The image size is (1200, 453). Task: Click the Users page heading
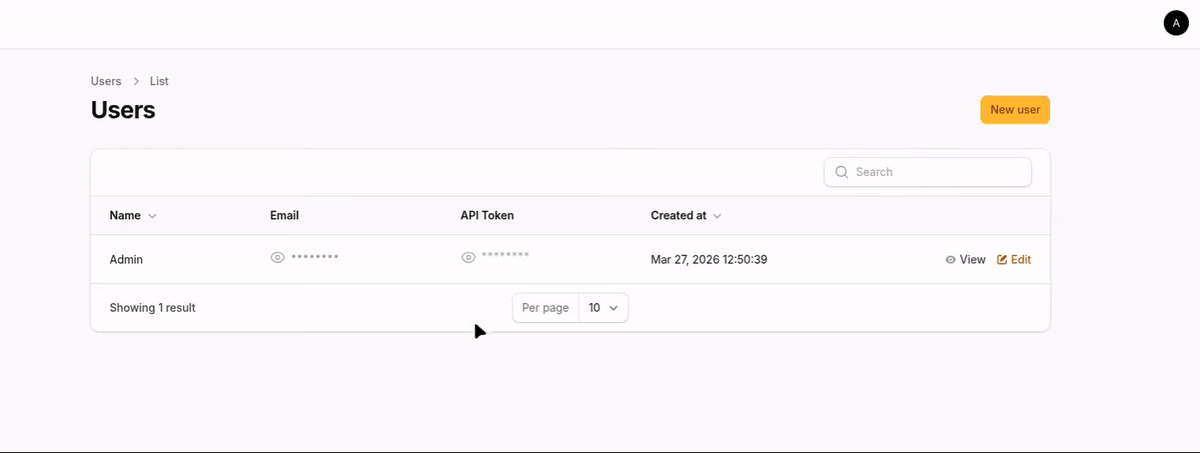[123, 110]
